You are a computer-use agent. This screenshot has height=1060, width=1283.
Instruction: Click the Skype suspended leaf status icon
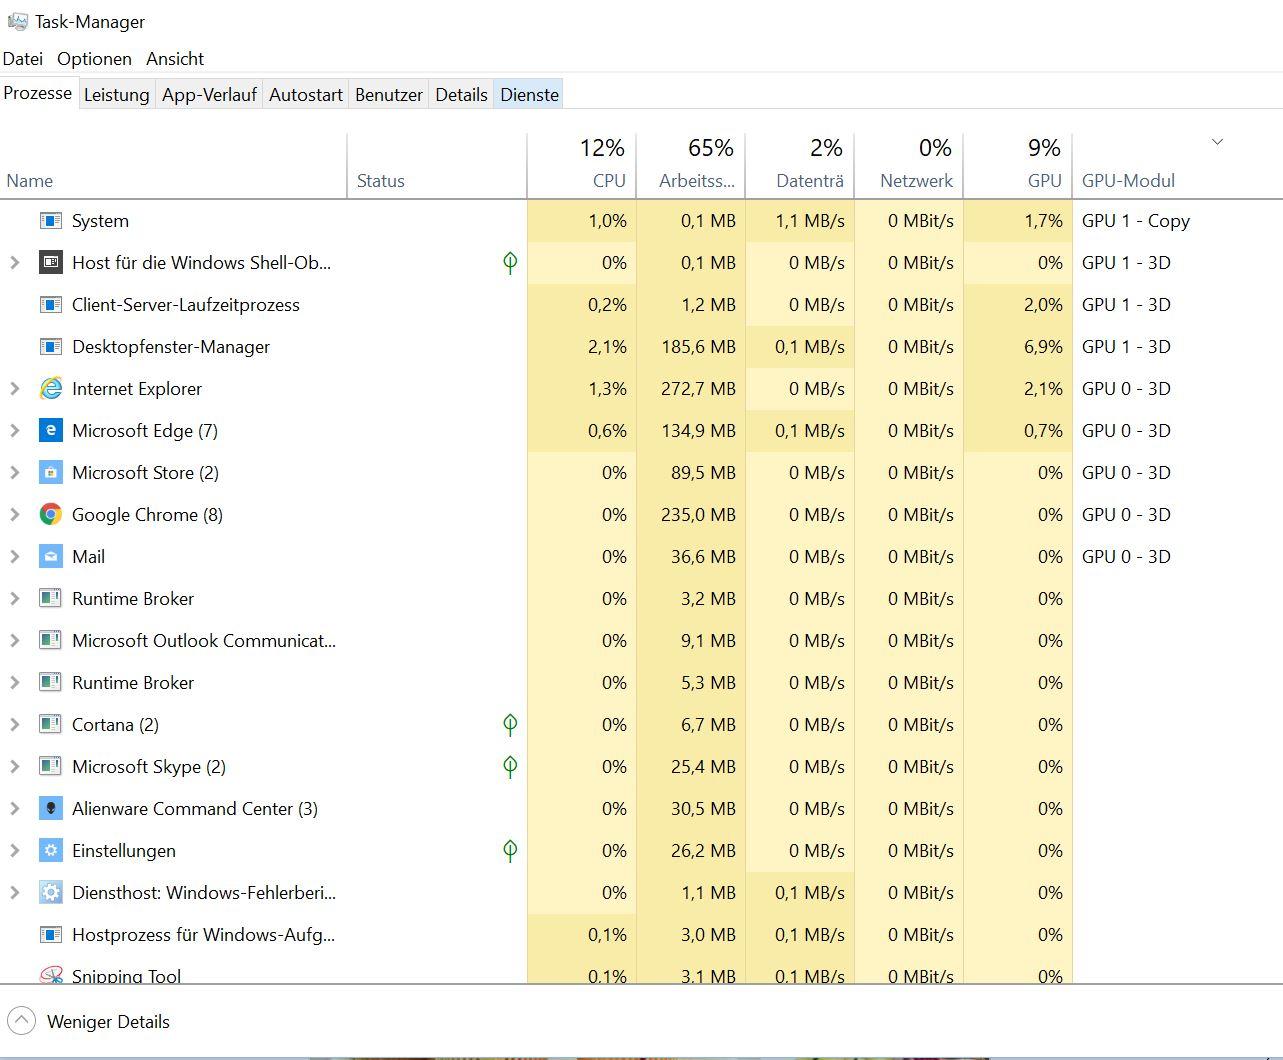coord(510,767)
